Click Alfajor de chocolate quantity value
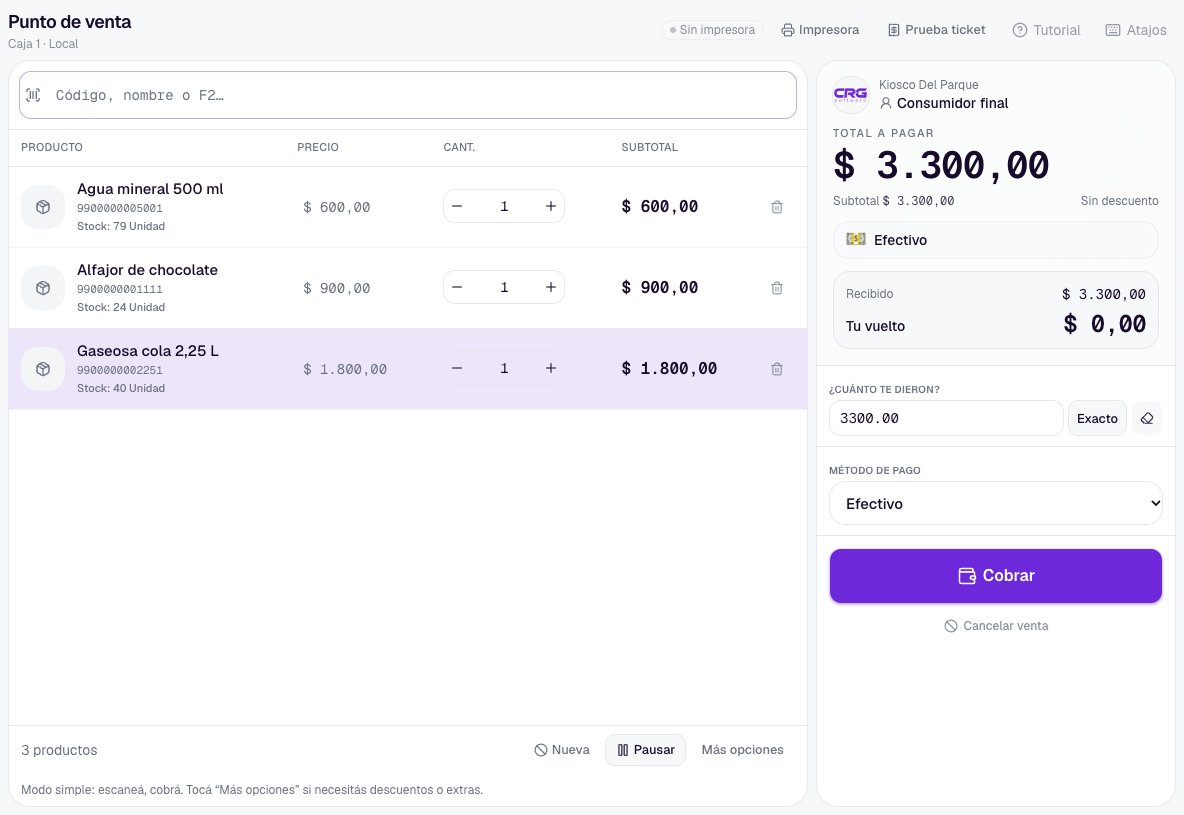 pyautogui.click(x=504, y=287)
